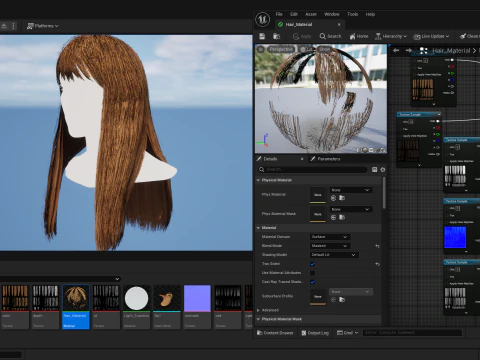Click the Details panel vertical scrollbar
The image size is (480, 360).
(x=384, y=193)
